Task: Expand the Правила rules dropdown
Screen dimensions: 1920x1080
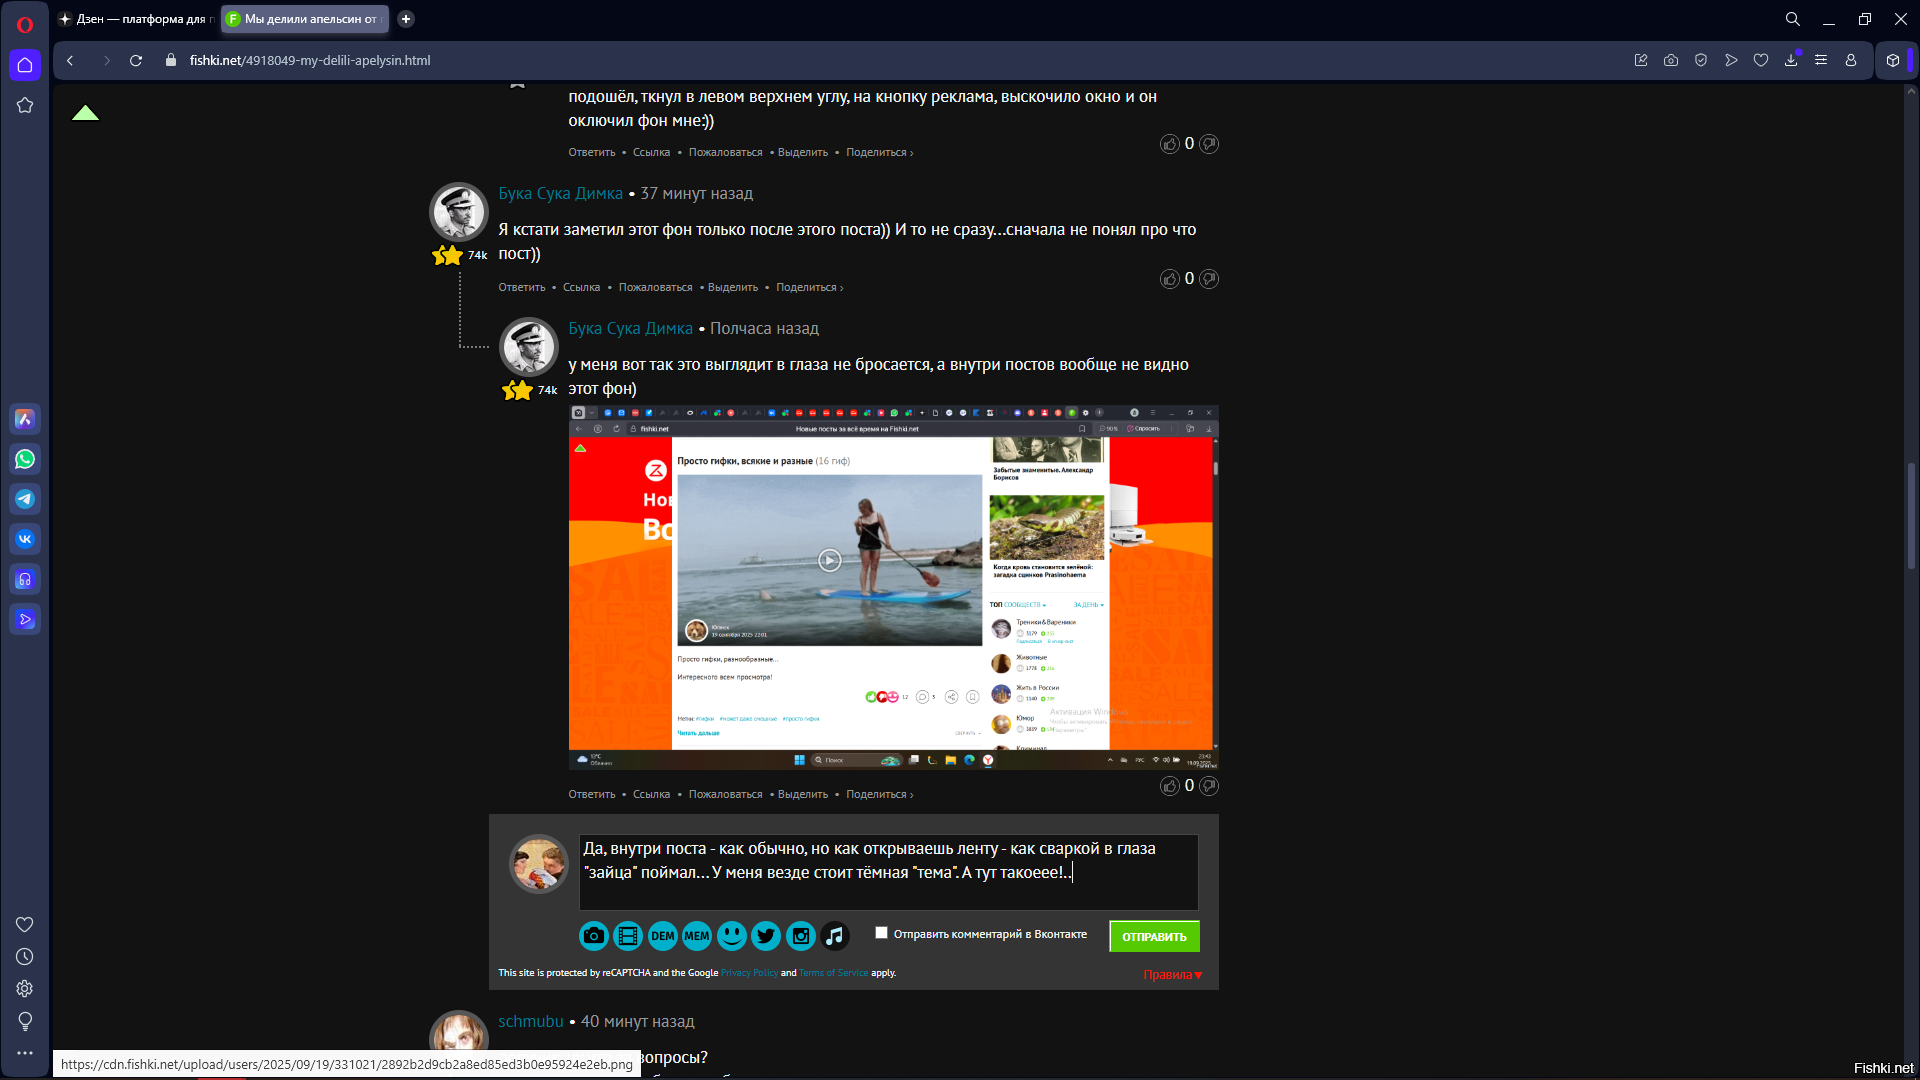Action: point(1173,975)
